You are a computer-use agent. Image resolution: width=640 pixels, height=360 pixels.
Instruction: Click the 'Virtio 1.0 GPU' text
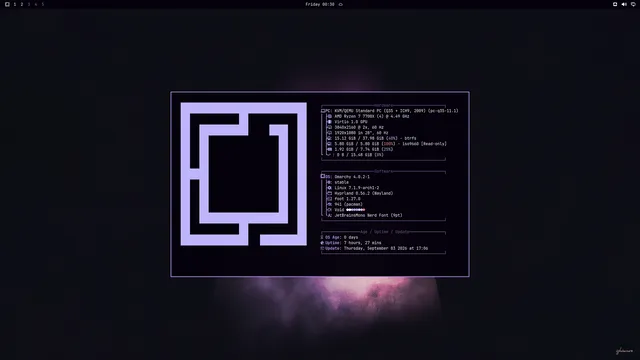351,122
